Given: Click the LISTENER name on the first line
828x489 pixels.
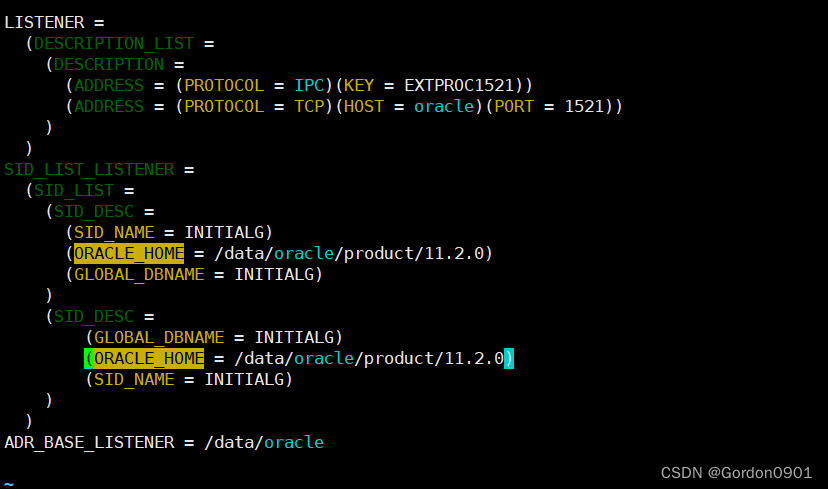Looking at the screenshot, I should point(44,23).
